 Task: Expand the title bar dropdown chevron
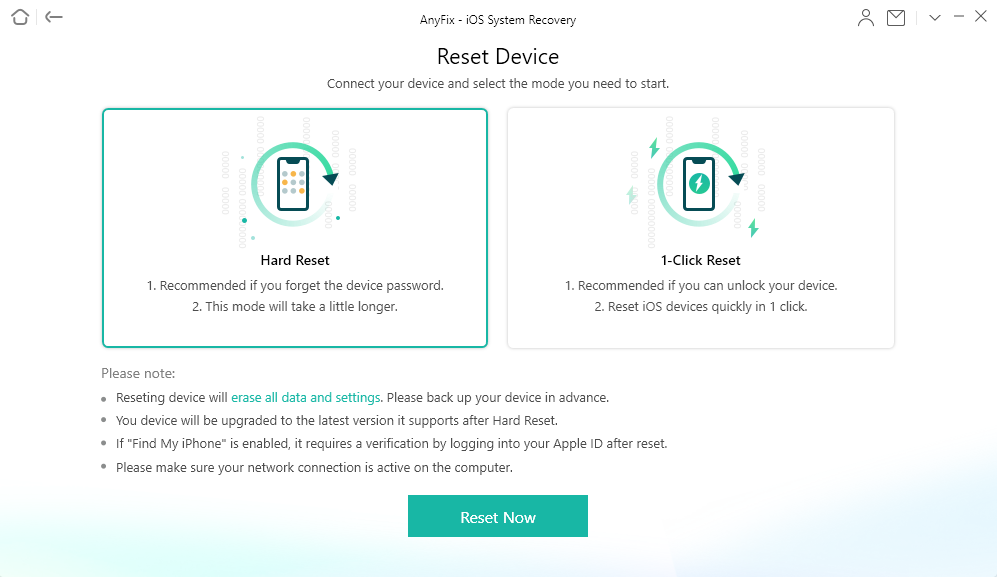pyautogui.click(x=935, y=18)
